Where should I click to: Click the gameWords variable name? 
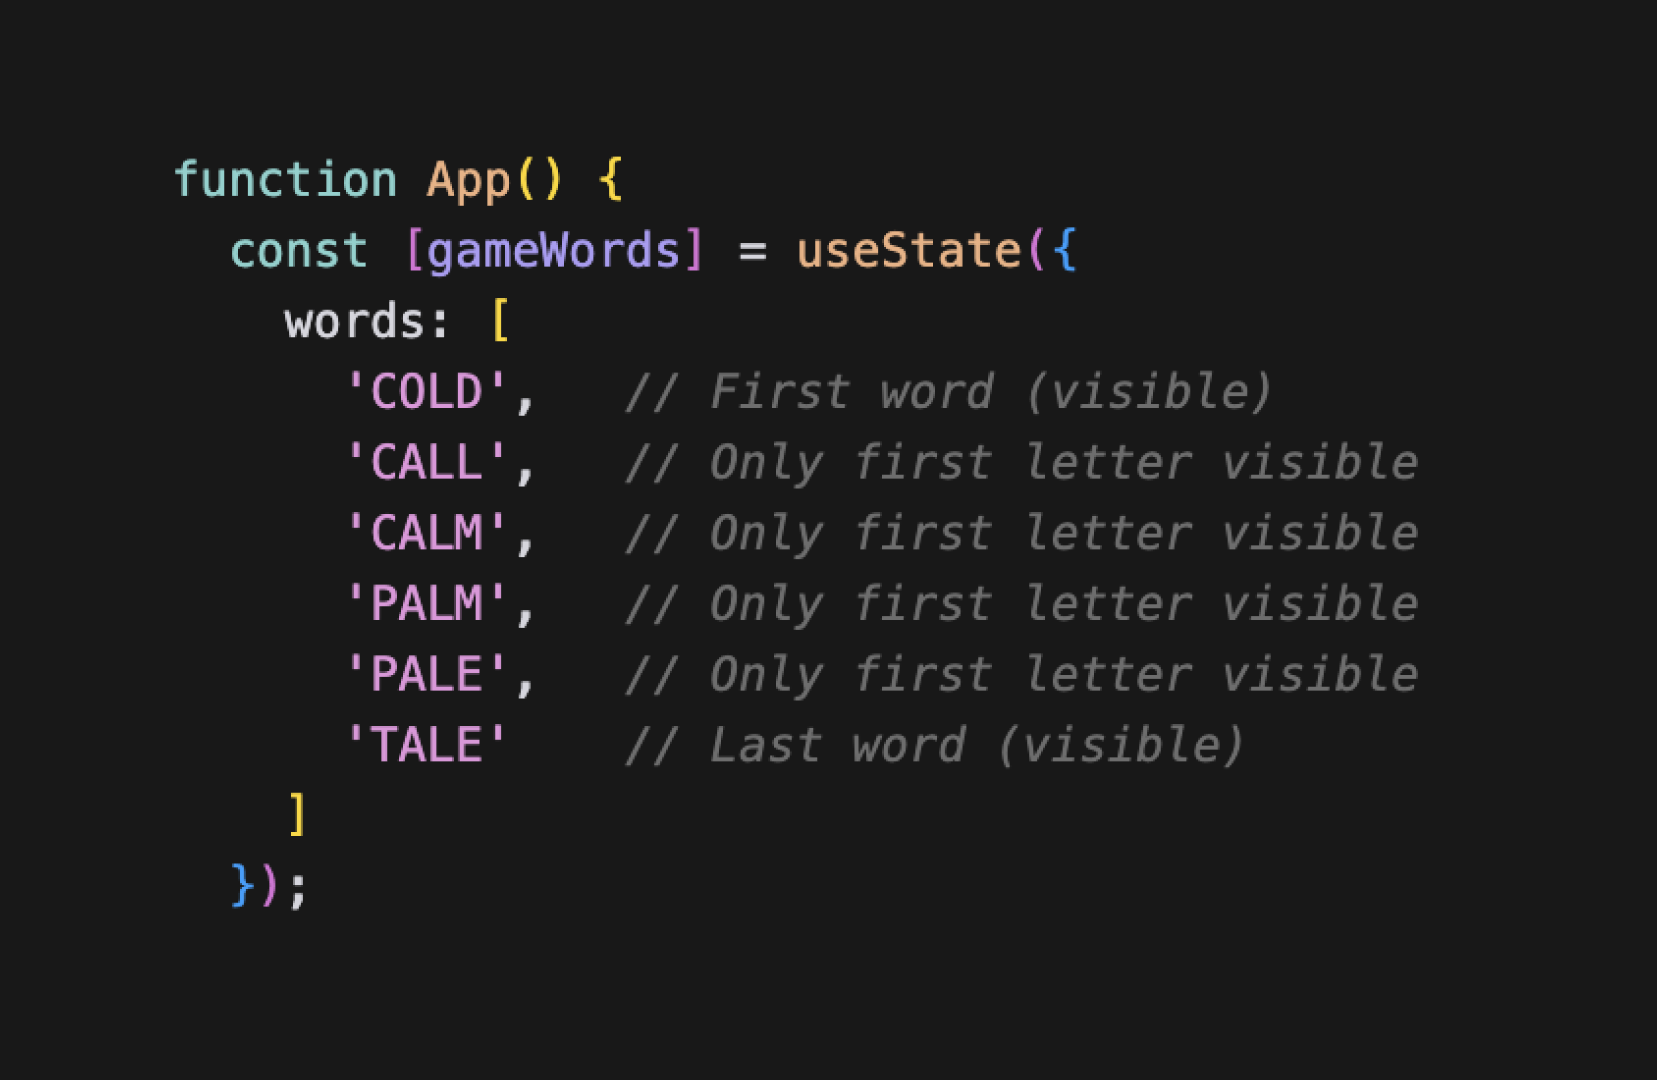click(554, 251)
